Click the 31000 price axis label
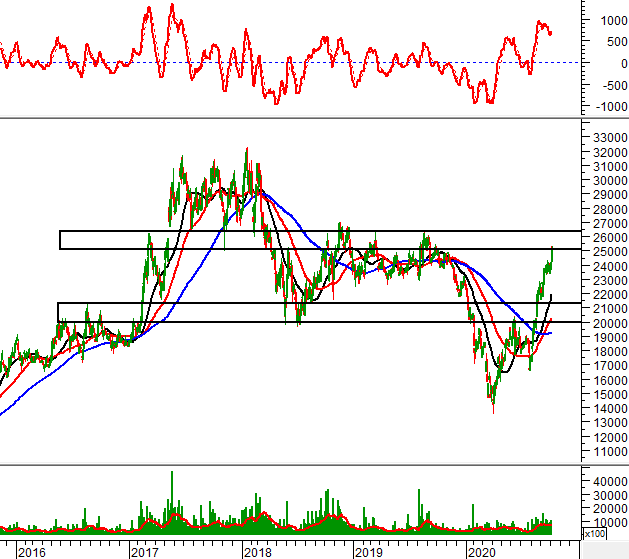629x559 pixels. pos(610,166)
